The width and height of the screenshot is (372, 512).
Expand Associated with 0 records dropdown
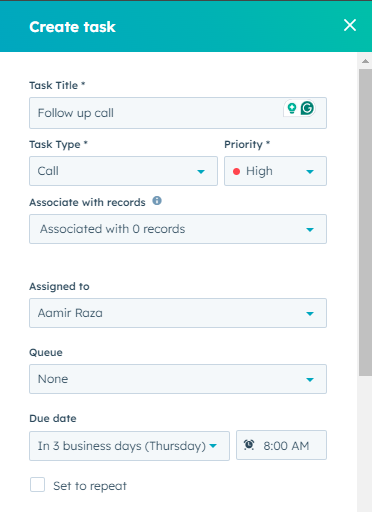point(178,229)
